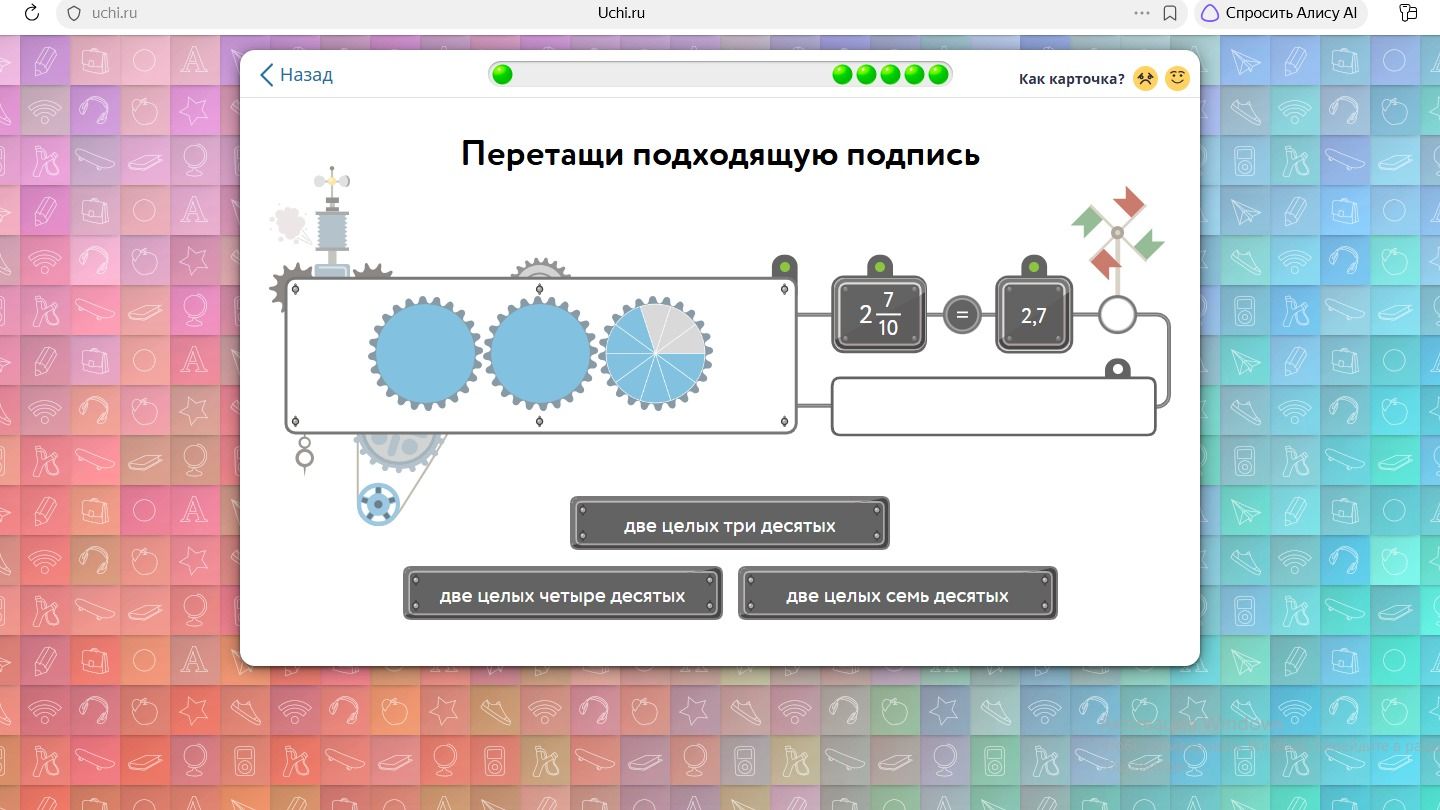Click the first green progress dot
The image size is (1440, 810).
[503, 75]
